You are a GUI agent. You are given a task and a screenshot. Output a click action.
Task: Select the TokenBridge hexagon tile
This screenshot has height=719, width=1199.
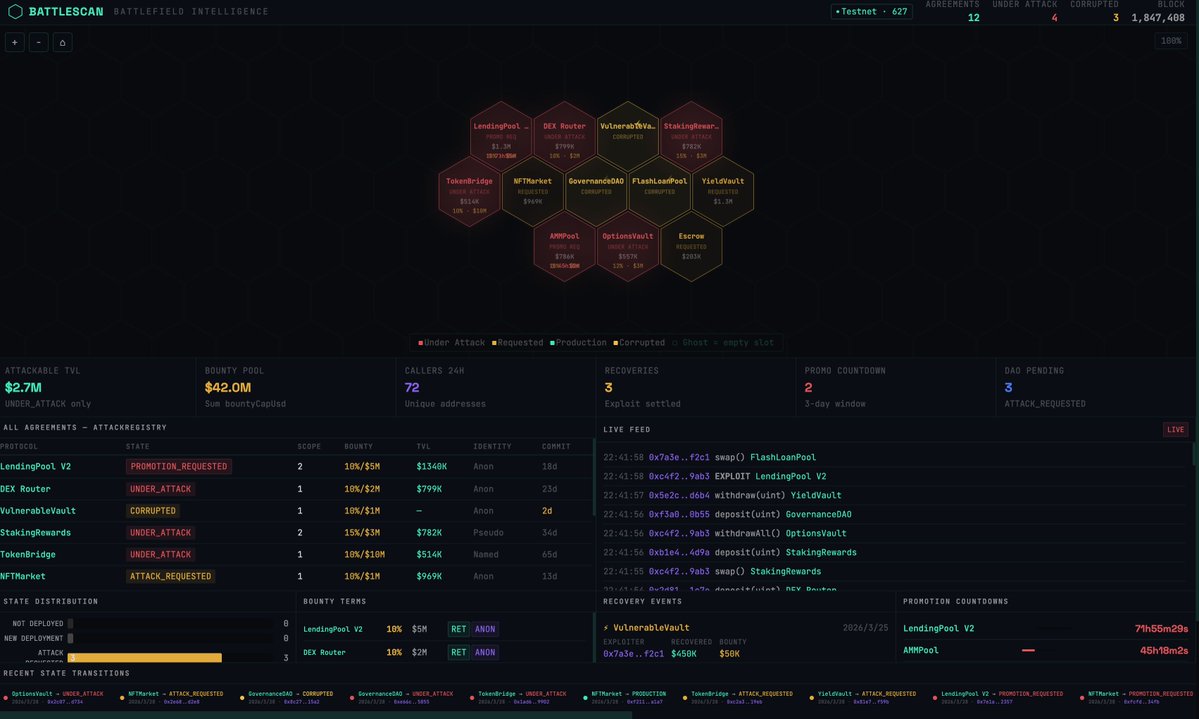pyautogui.click(x=470, y=191)
